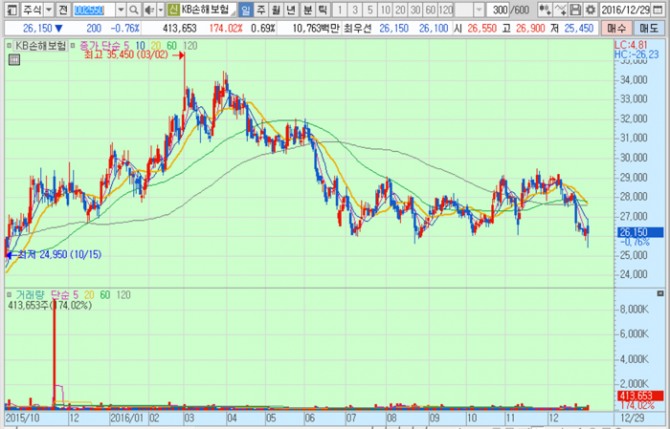Switch to weekly (주) chart period
The image size is (670, 429).
[x=261, y=9]
